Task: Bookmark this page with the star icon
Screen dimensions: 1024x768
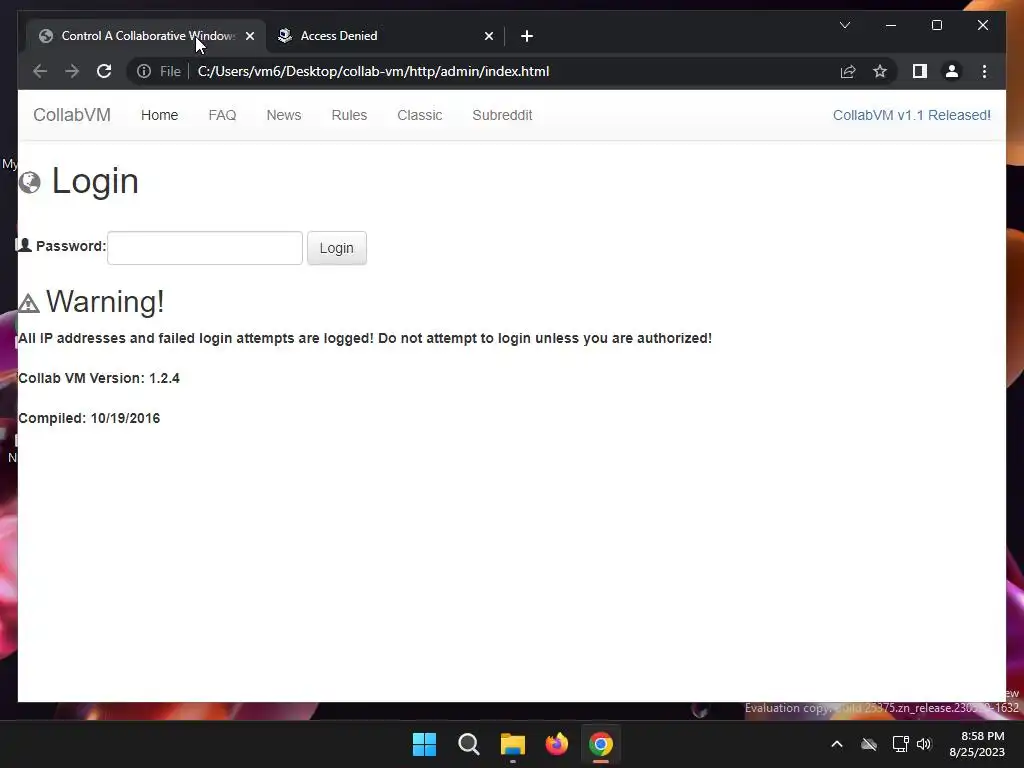Action: click(880, 71)
